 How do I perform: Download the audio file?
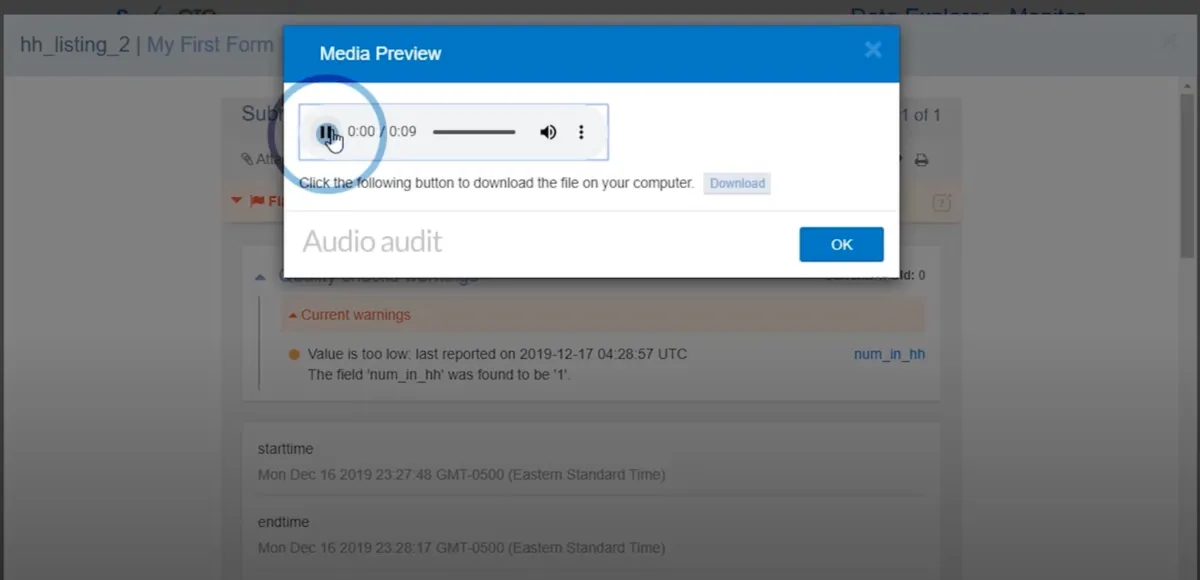coord(737,183)
